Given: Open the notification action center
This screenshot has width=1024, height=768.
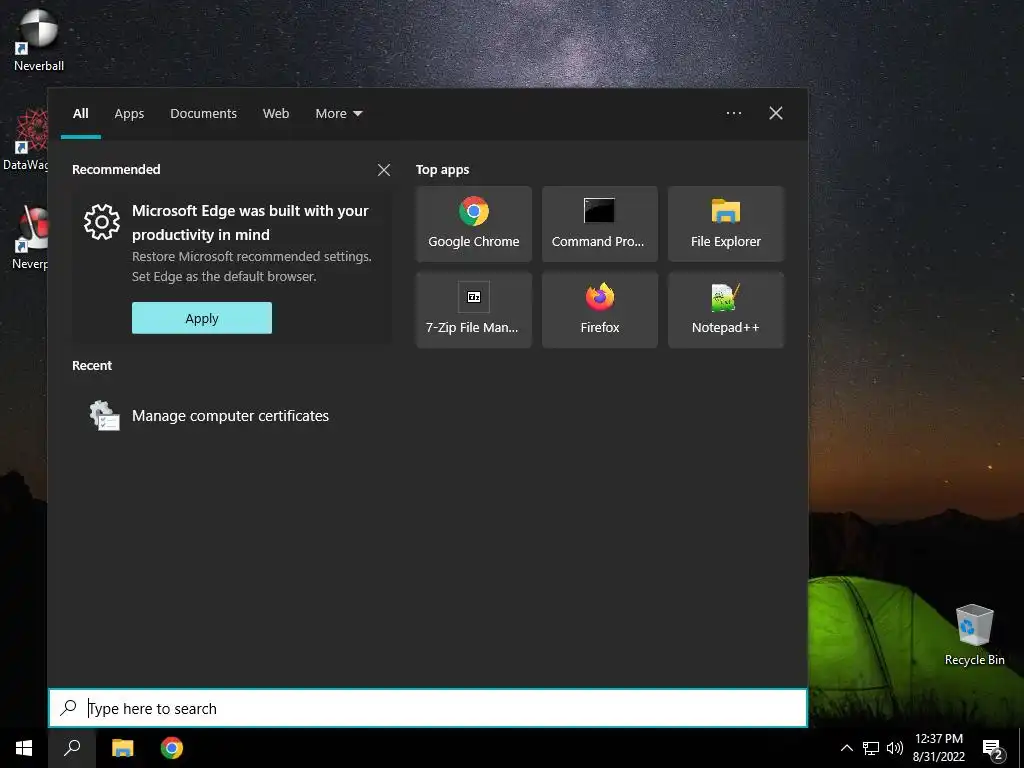Looking at the screenshot, I should [993, 750].
